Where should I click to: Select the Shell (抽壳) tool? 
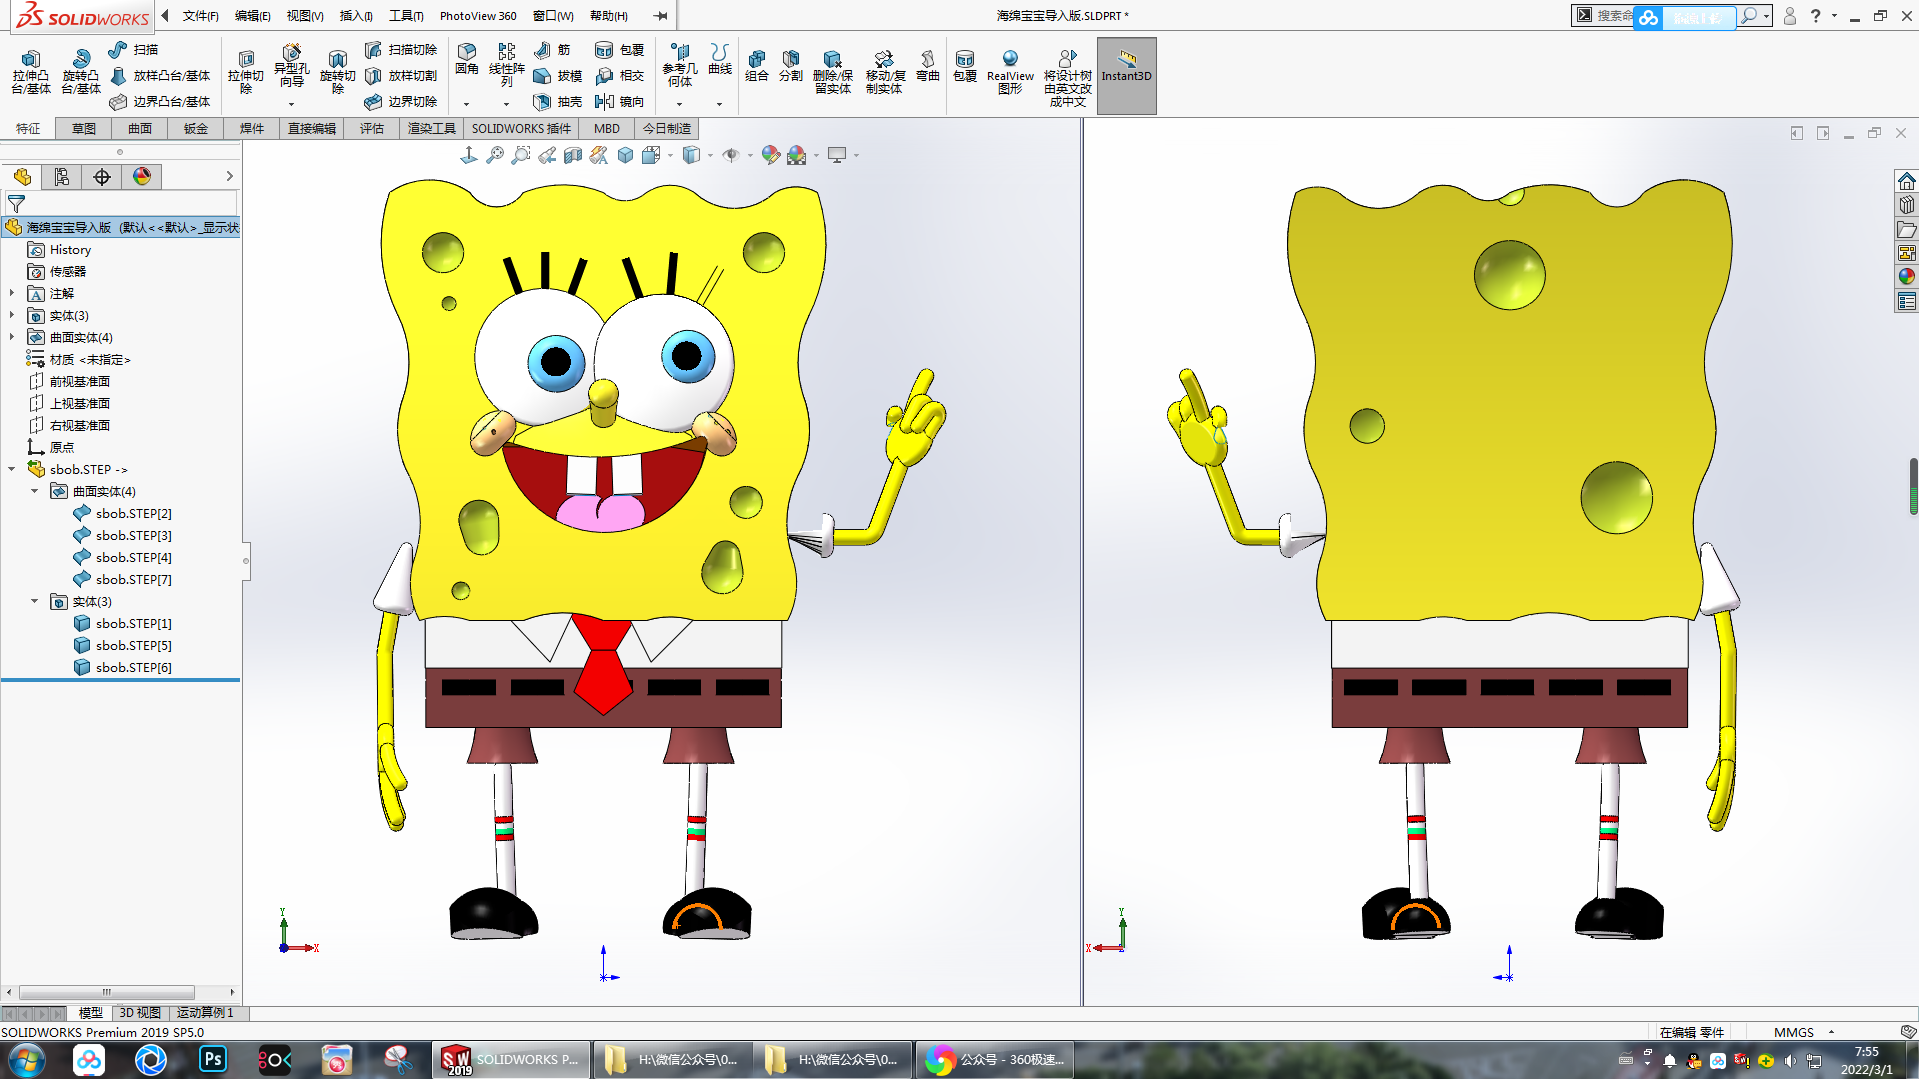coord(558,102)
